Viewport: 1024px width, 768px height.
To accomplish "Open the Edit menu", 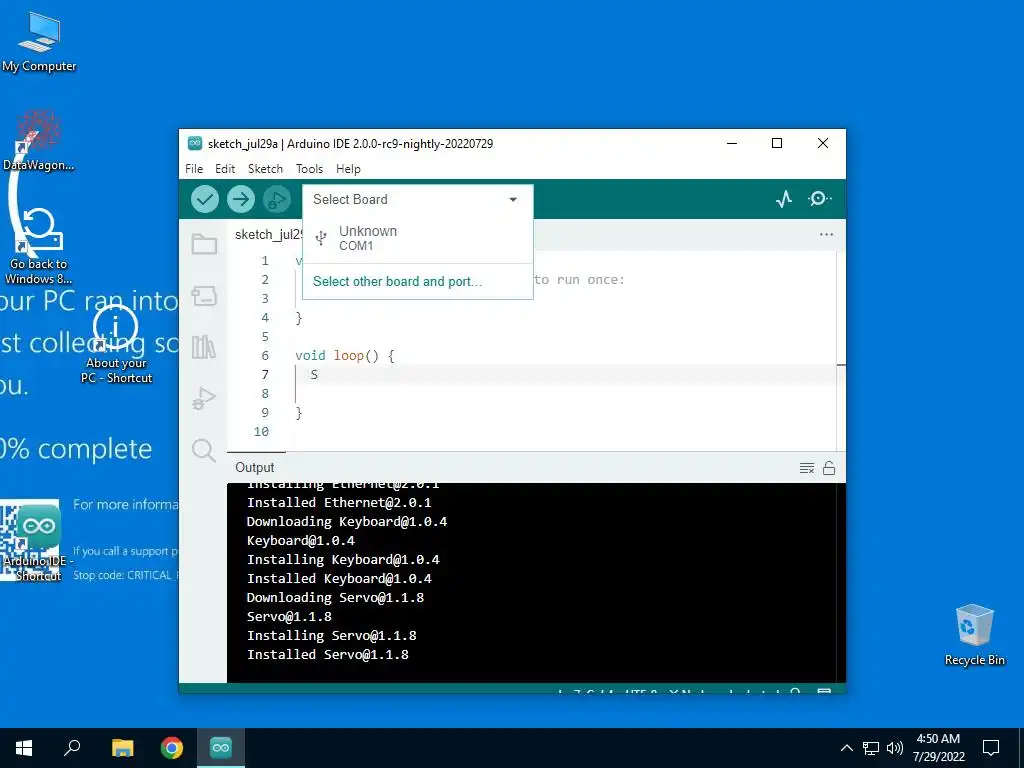I will [x=225, y=168].
